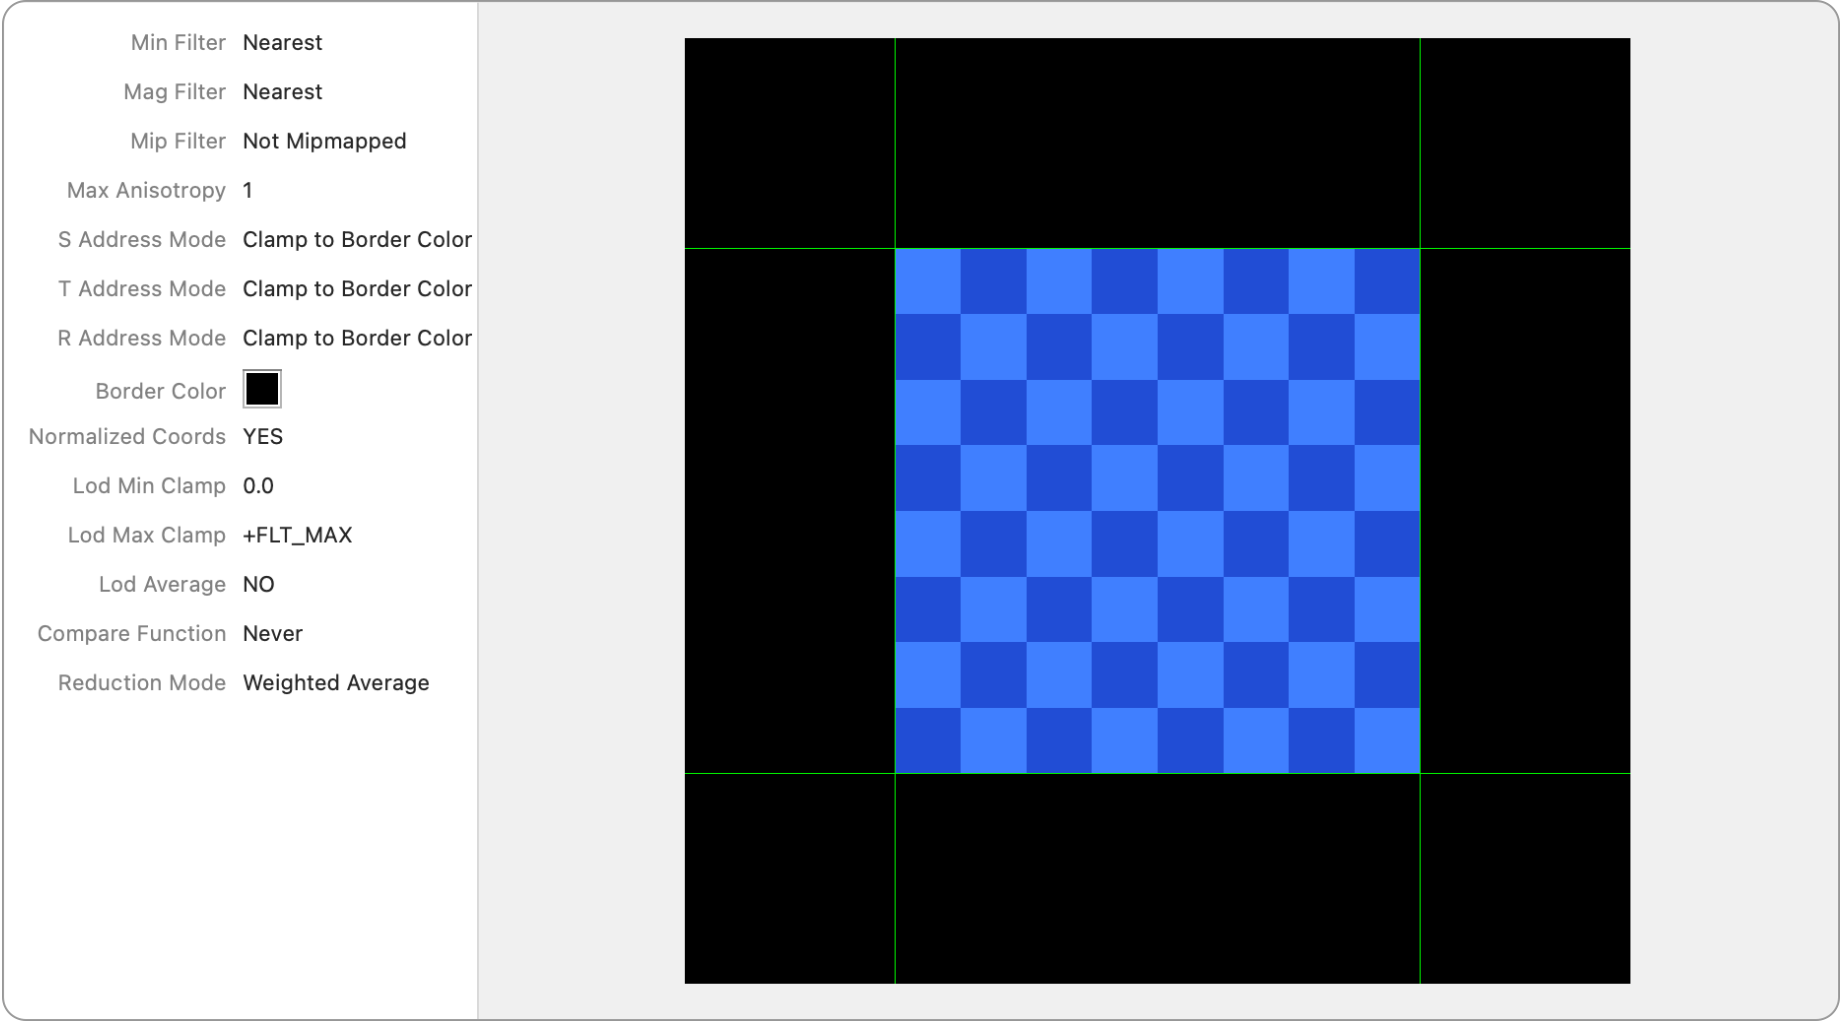Click the Compare Function label

(x=132, y=634)
